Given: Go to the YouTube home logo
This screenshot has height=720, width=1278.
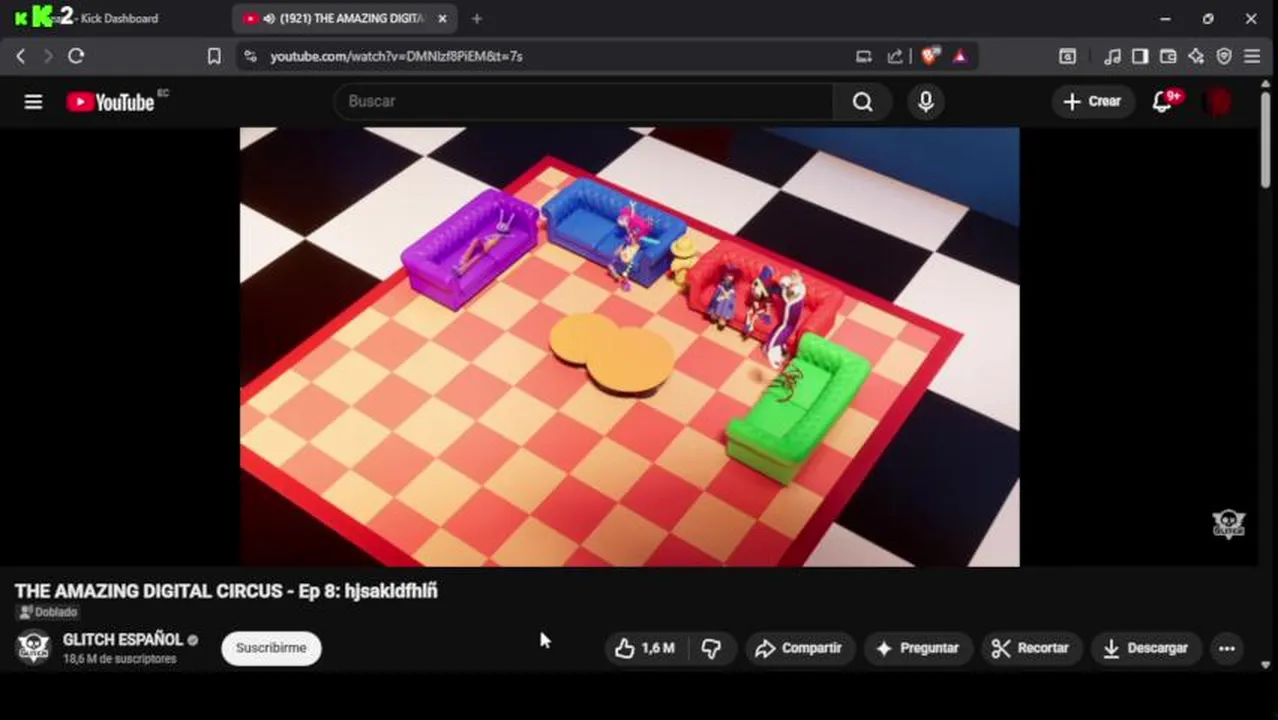Looking at the screenshot, I should pyautogui.click(x=110, y=101).
